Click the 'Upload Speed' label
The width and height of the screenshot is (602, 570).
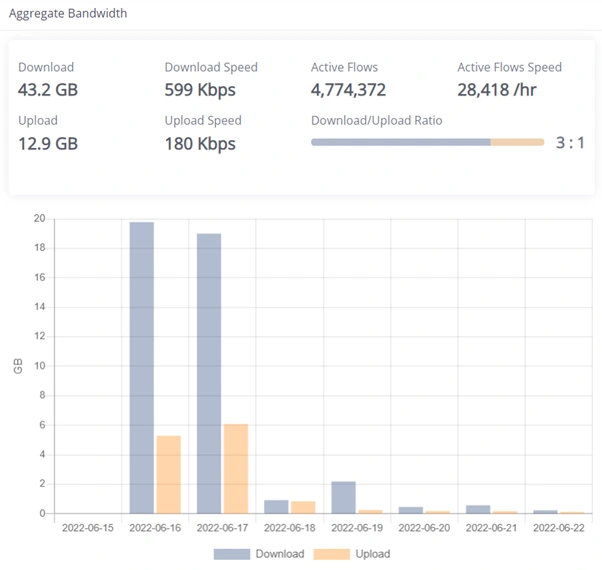(x=203, y=121)
